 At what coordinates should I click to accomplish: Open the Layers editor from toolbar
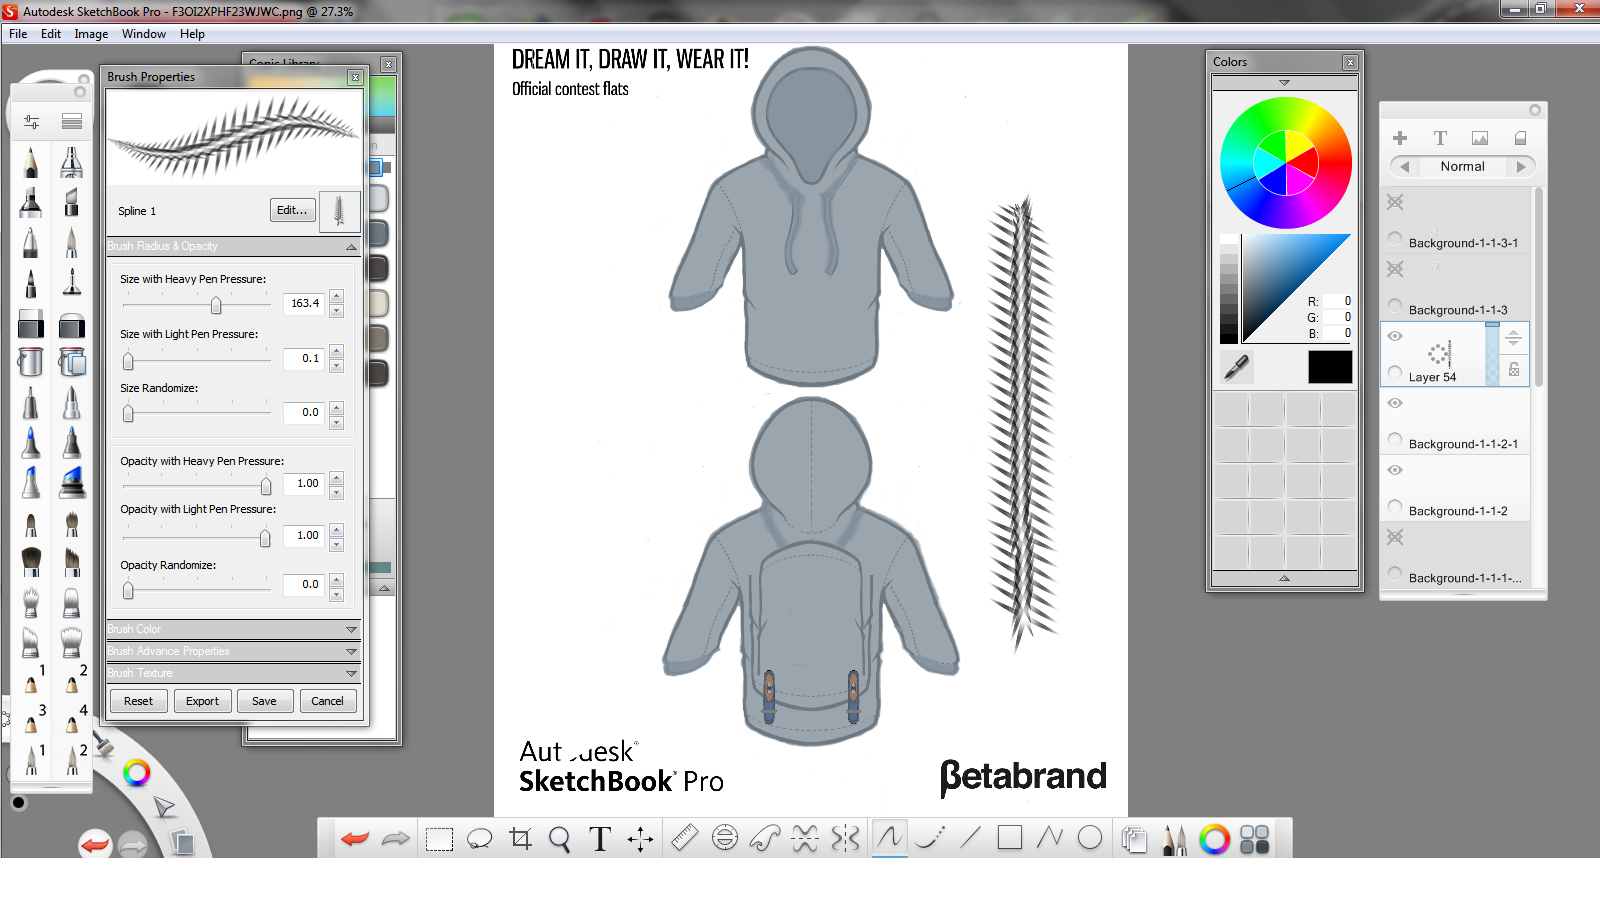1134,839
